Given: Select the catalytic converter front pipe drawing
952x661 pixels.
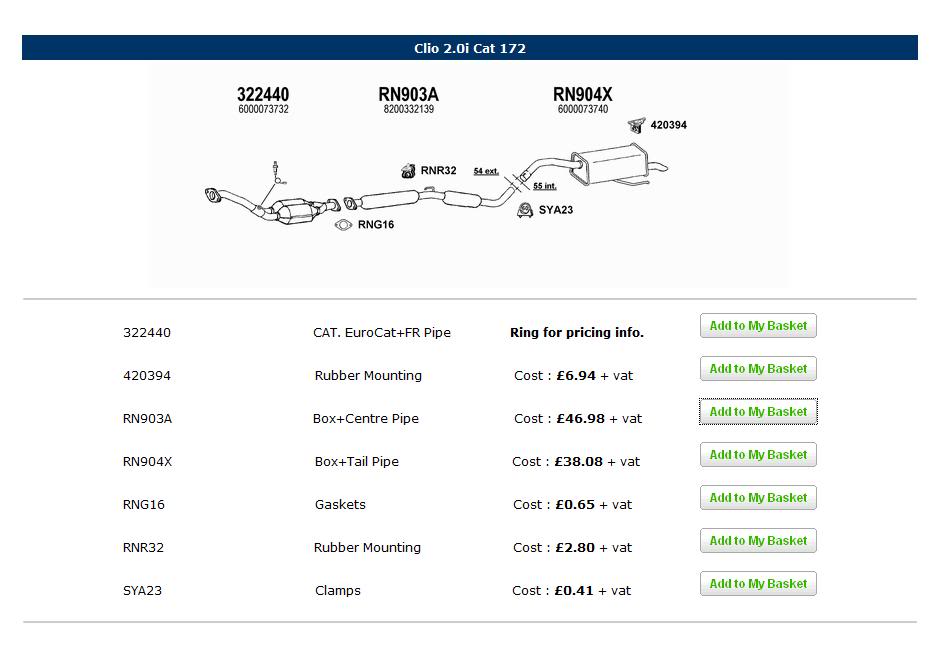Looking at the screenshot, I should 272,205.
